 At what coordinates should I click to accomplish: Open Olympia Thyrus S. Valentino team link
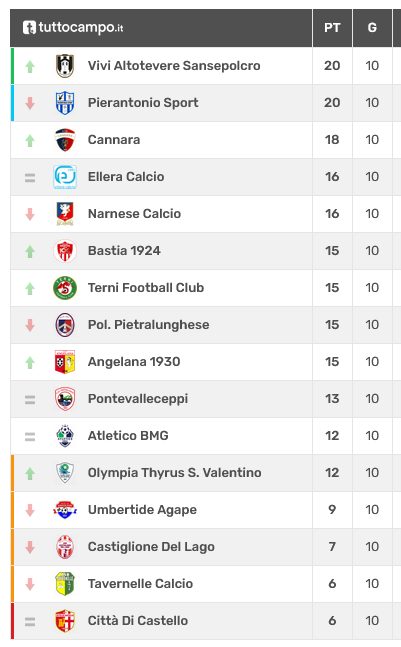click(x=175, y=472)
